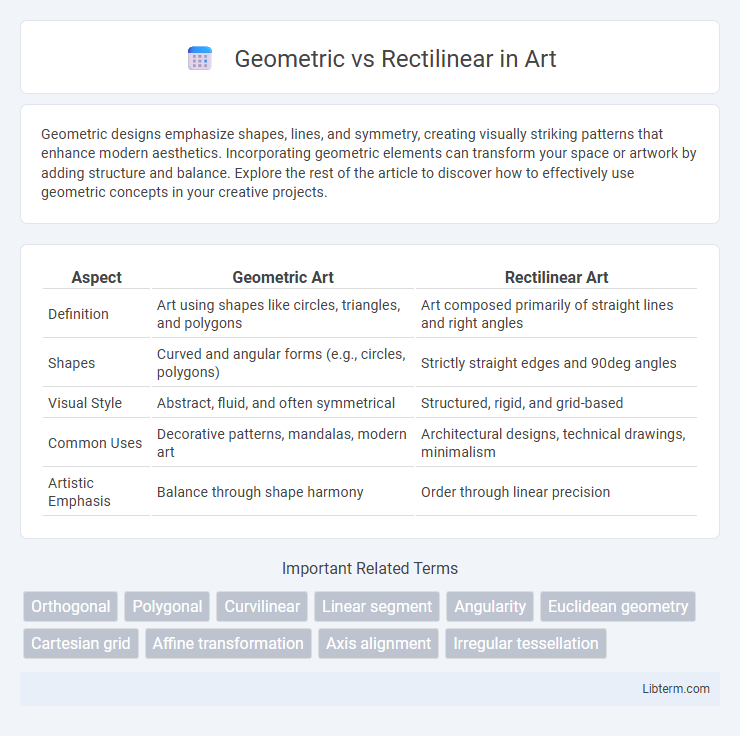Viewport: 740px width, 736px height.
Task: Select the Definition row label
Action: click(78, 314)
